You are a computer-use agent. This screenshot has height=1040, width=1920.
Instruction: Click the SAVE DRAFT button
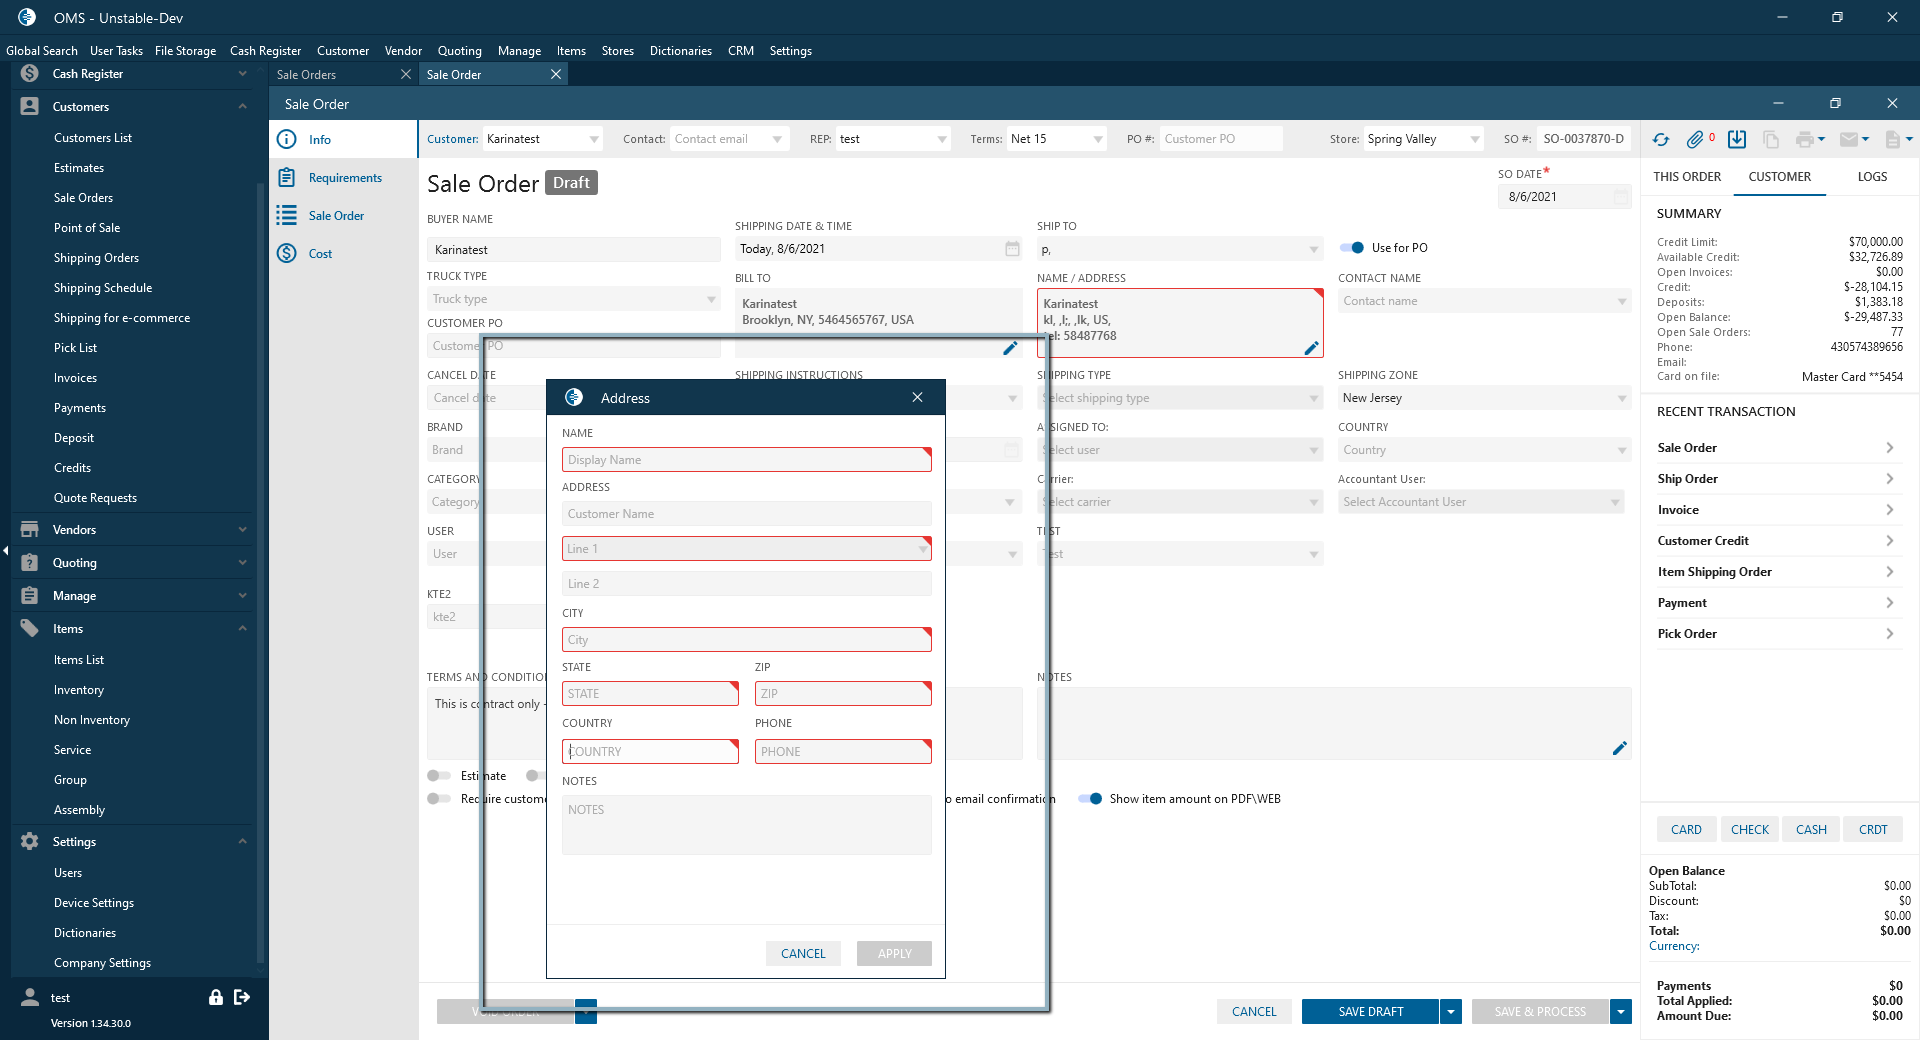[x=1370, y=1012]
